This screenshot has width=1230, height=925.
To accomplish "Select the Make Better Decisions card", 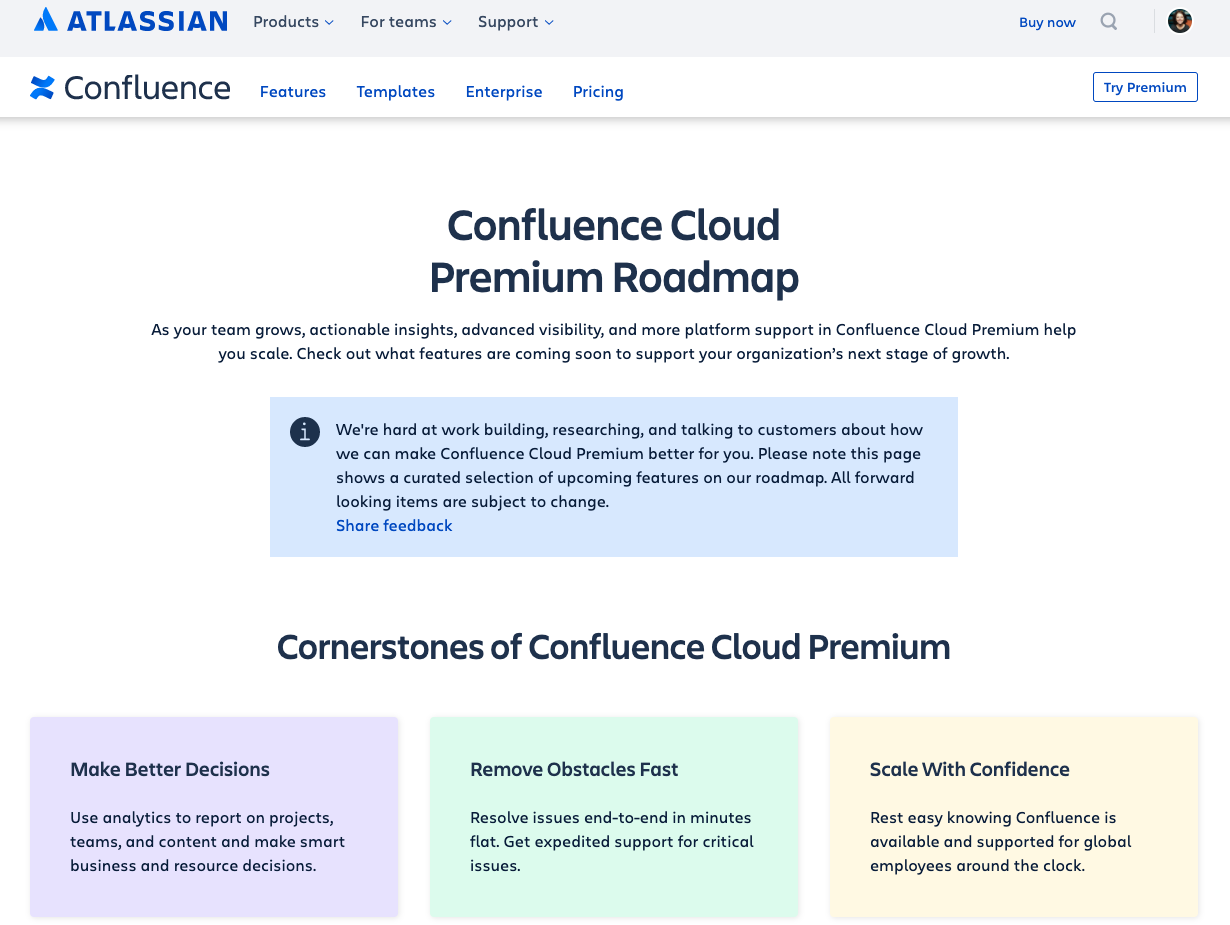I will point(213,816).
